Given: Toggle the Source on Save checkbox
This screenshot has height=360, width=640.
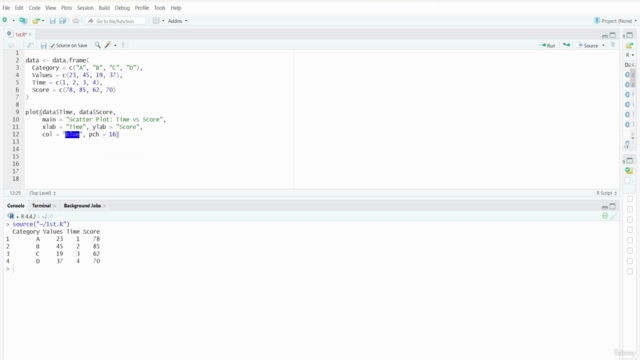Looking at the screenshot, I should point(52,45).
